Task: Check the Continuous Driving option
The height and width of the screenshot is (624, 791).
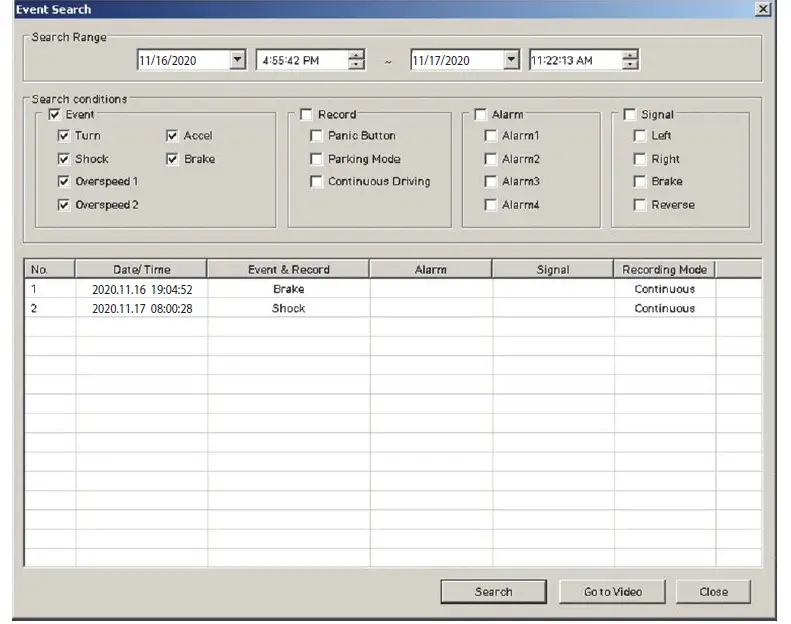Action: coord(316,181)
